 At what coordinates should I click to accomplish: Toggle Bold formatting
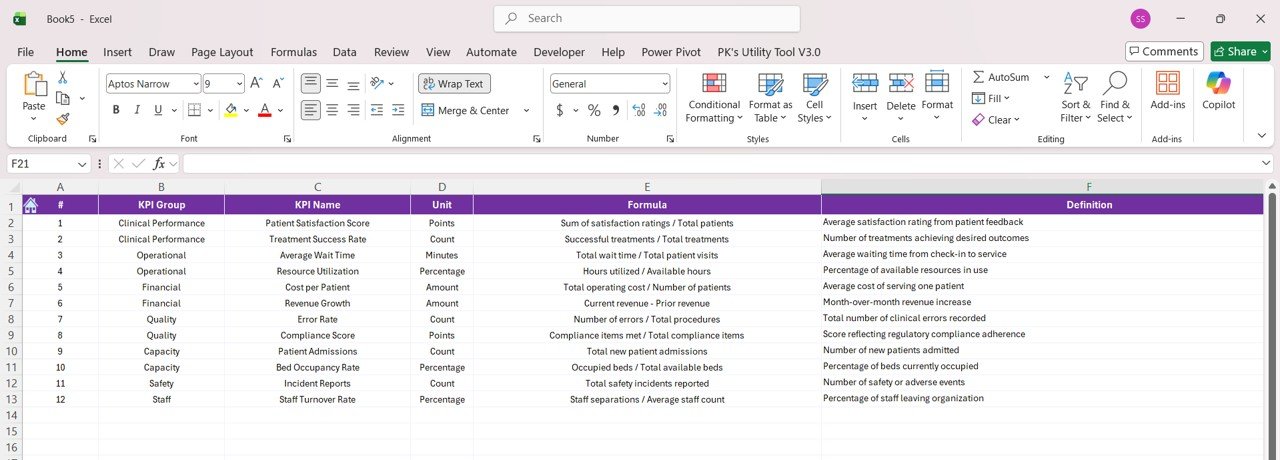pyautogui.click(x=116, y=111)
